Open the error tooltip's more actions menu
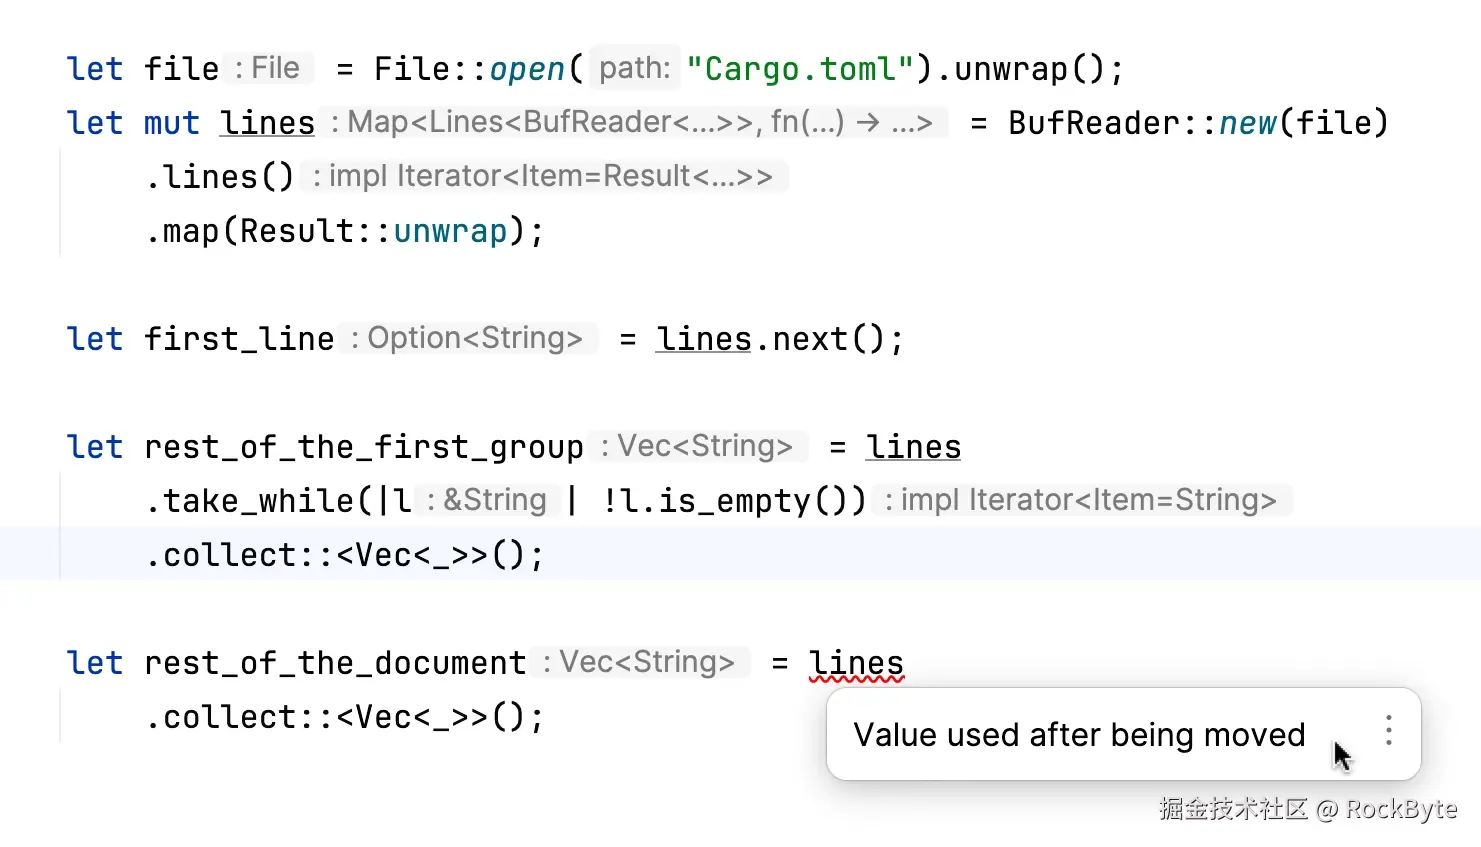The width and height of the screenshot is (1481, 847). 1388,733
